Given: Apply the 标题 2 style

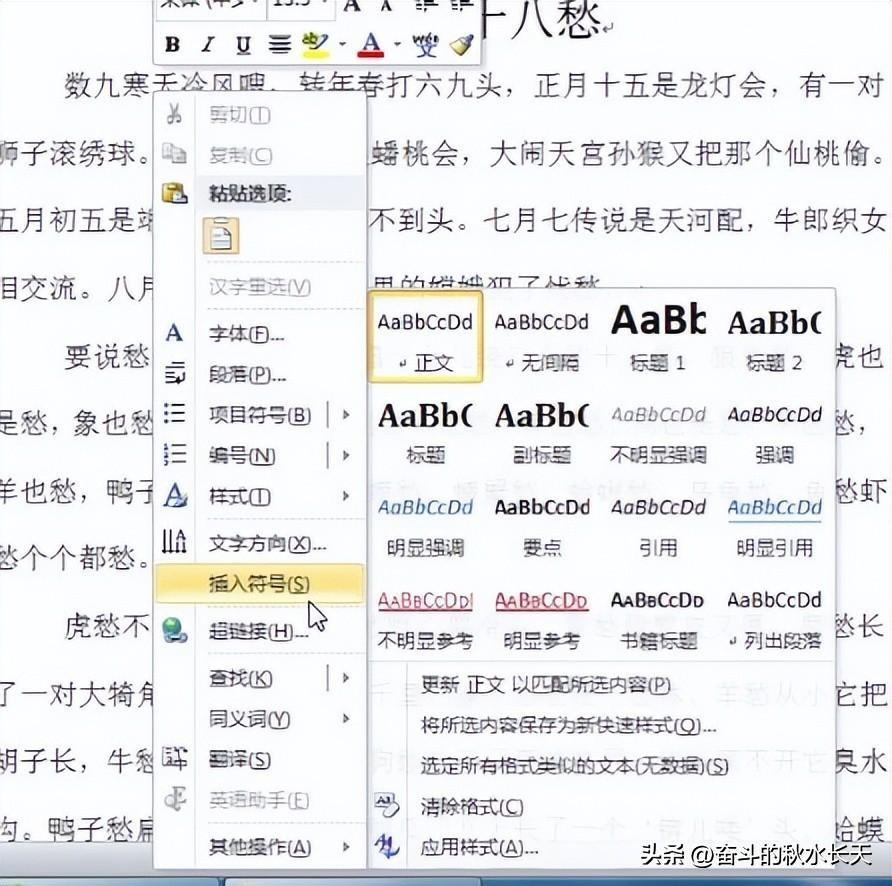Looking at the screenshot, I should [x=774, y=337].
